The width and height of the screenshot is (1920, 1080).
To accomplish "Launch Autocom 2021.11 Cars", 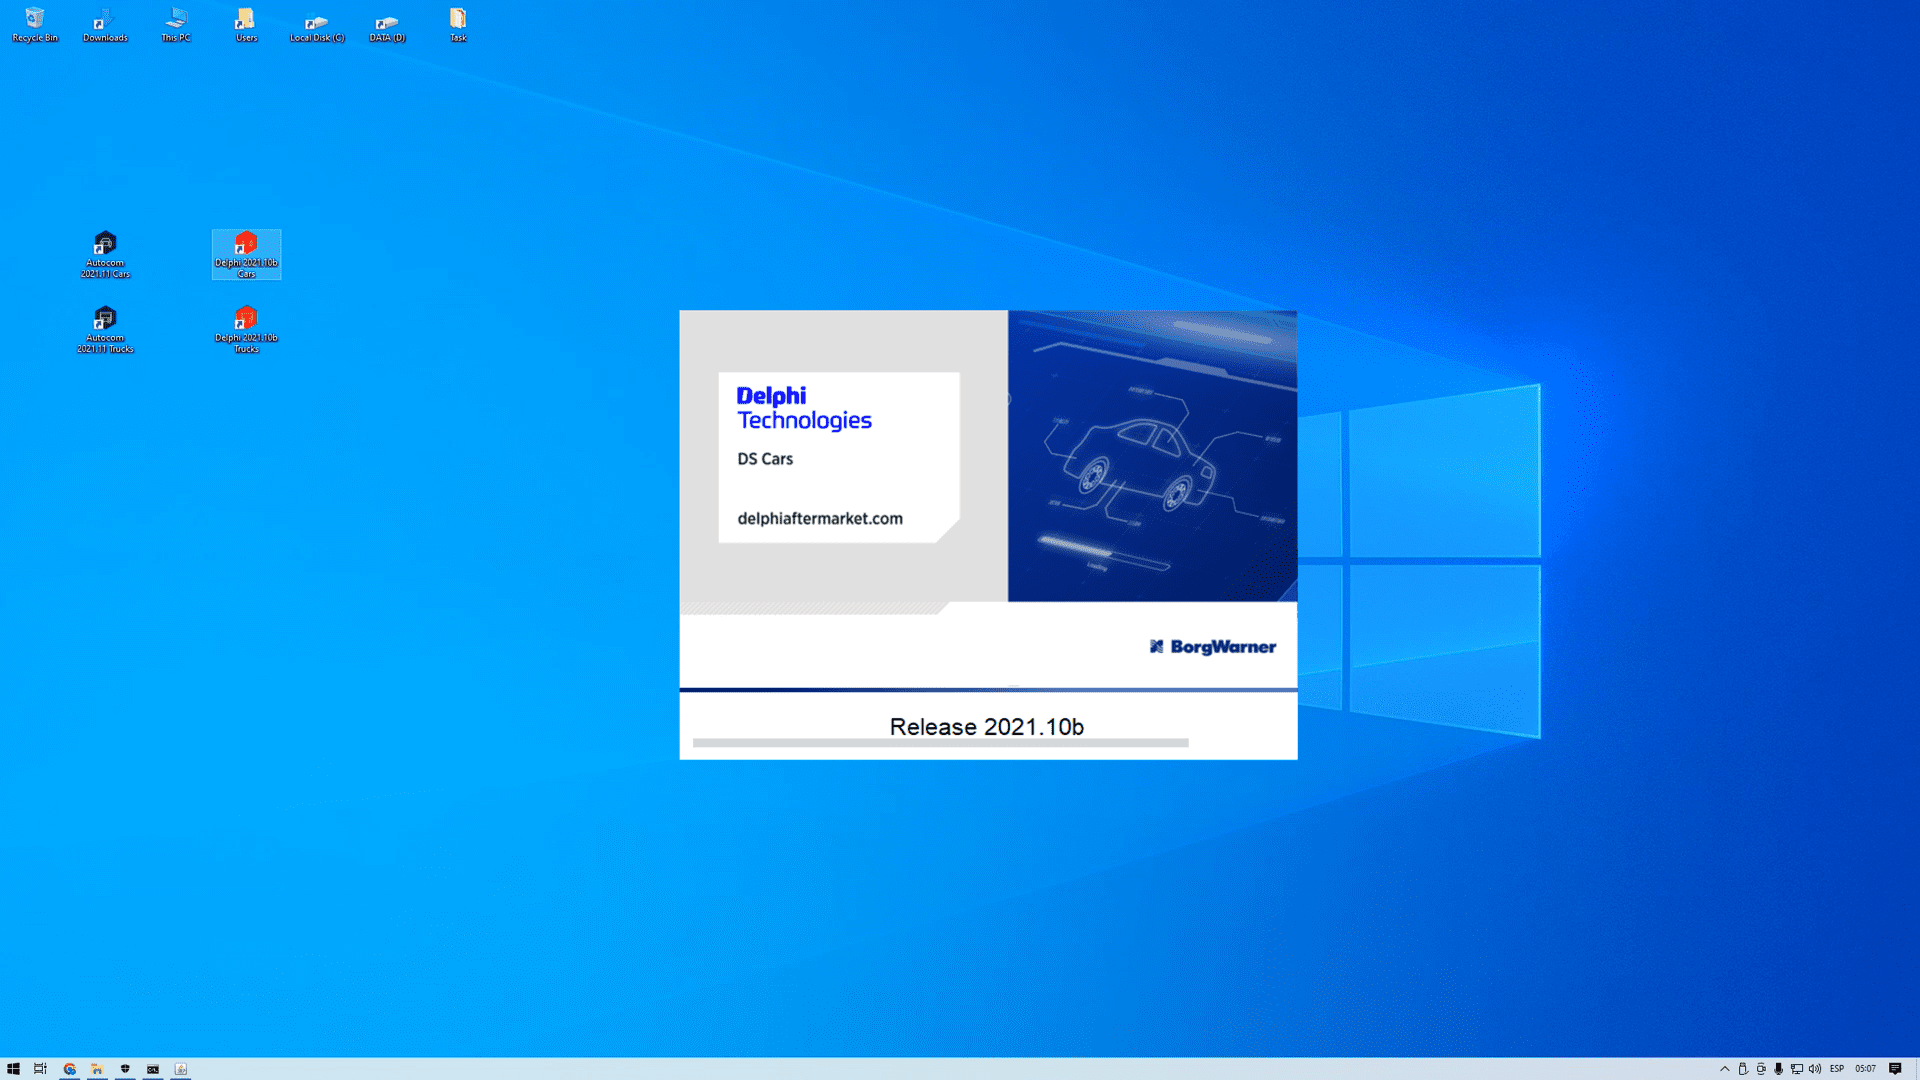I will click(105, 248).
